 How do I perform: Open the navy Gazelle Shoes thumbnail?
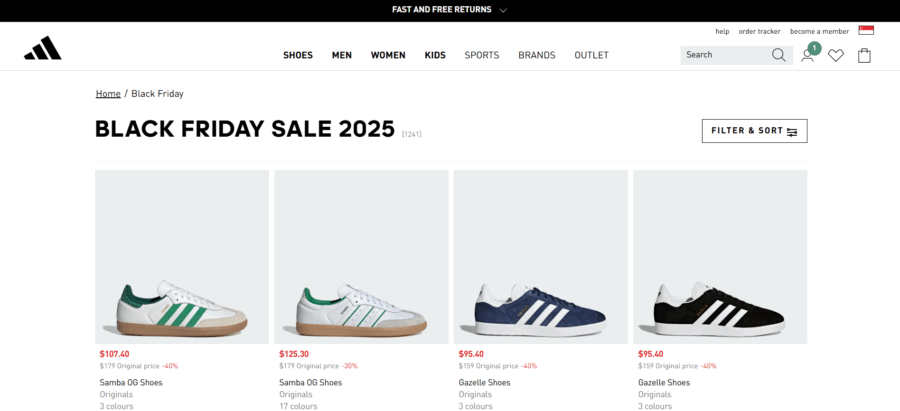540,257
